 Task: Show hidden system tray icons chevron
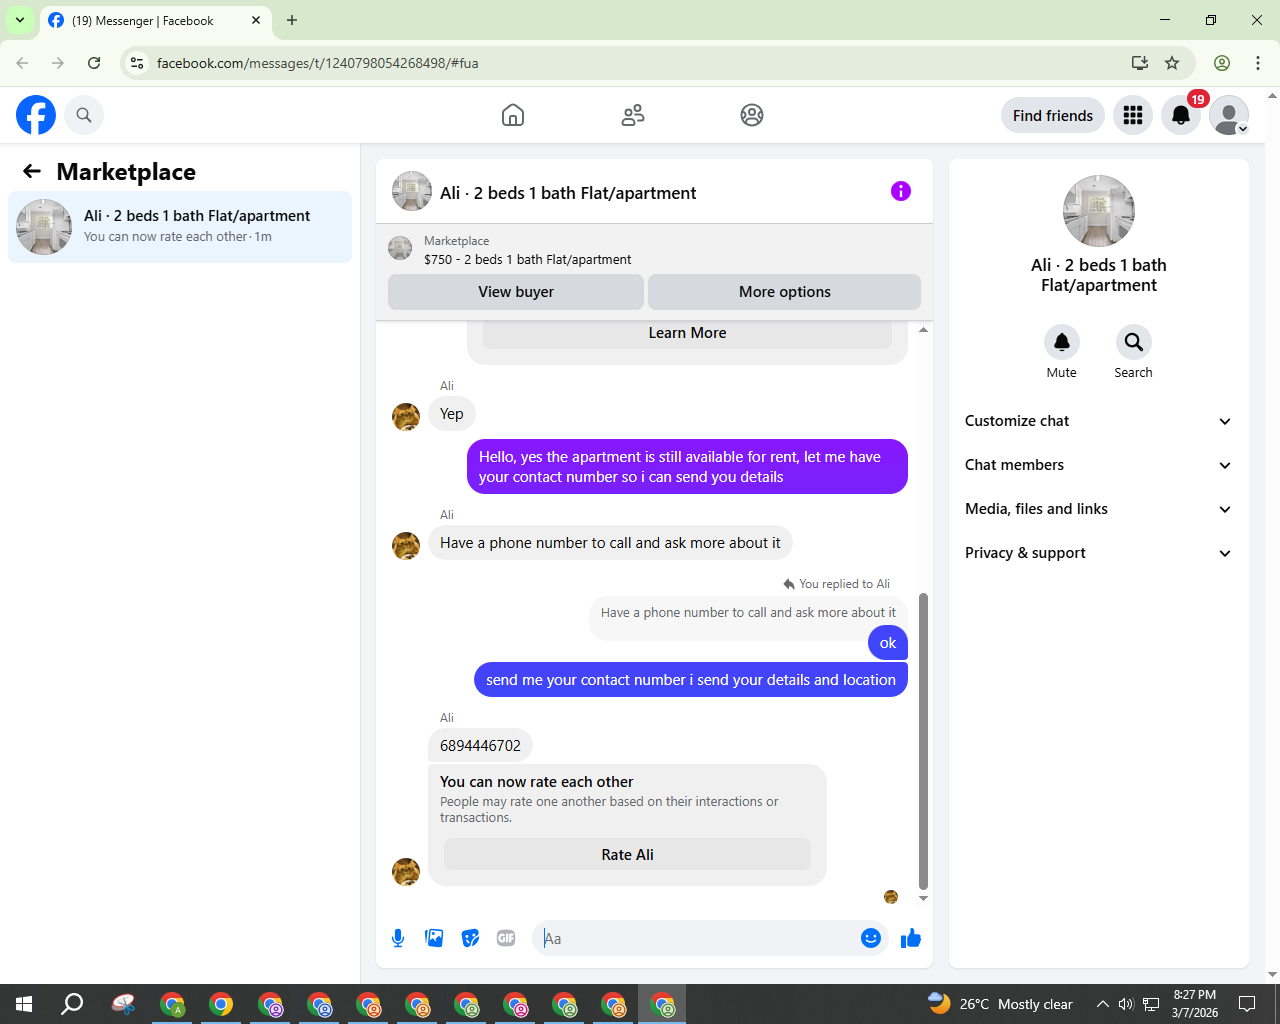1102,1004
